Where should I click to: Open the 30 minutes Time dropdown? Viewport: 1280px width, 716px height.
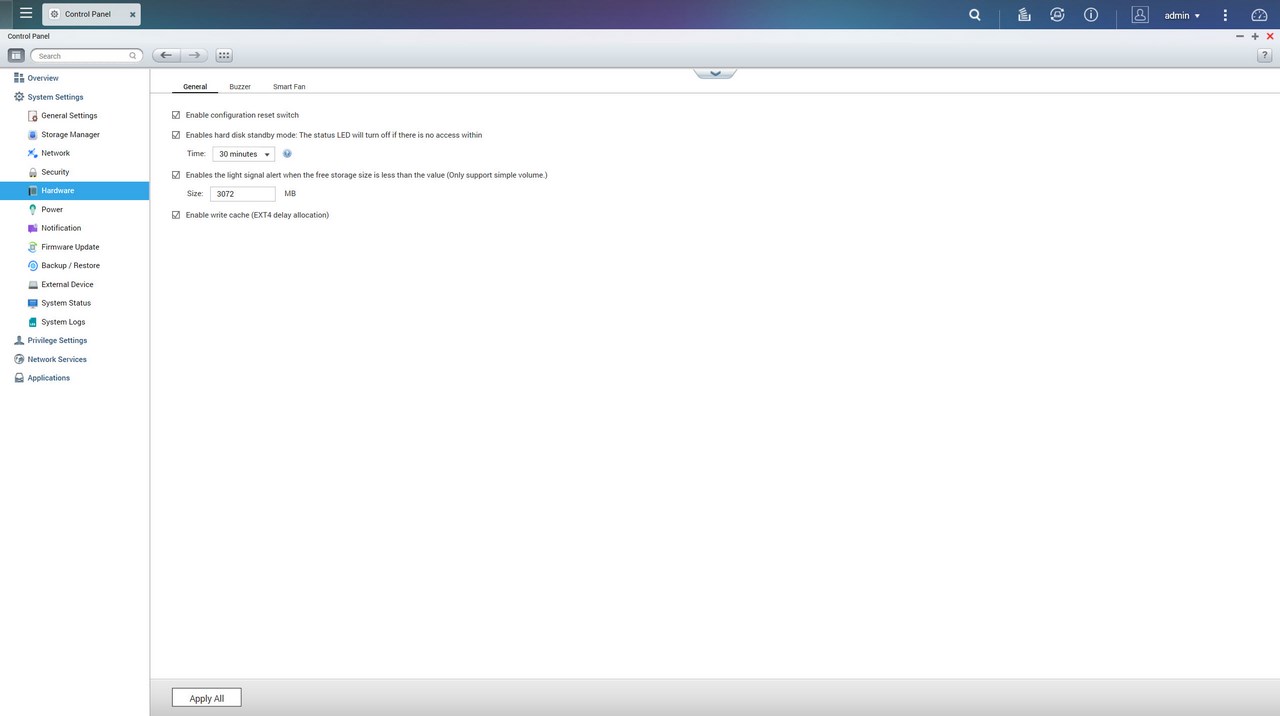pos(243,154)
